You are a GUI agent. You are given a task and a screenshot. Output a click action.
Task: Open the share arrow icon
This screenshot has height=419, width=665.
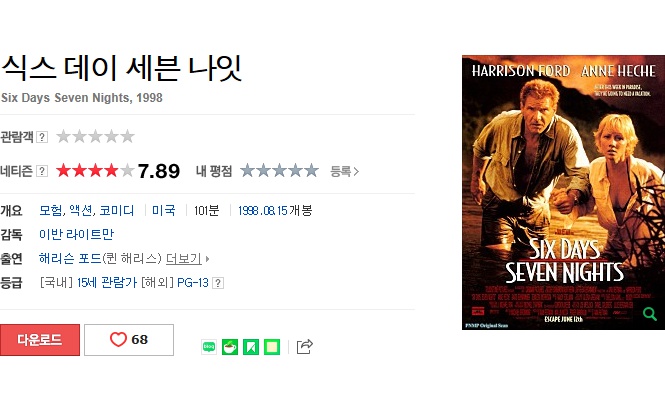tap(305, 346)
